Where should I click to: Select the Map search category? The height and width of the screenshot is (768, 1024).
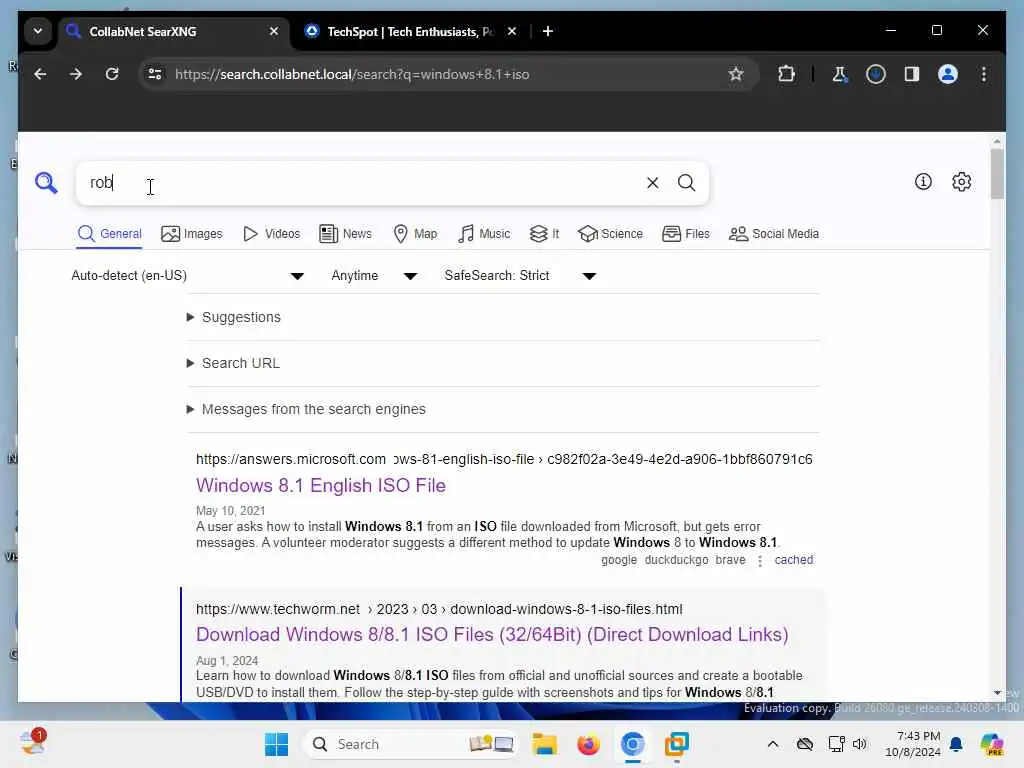click(x=415, y=234)
